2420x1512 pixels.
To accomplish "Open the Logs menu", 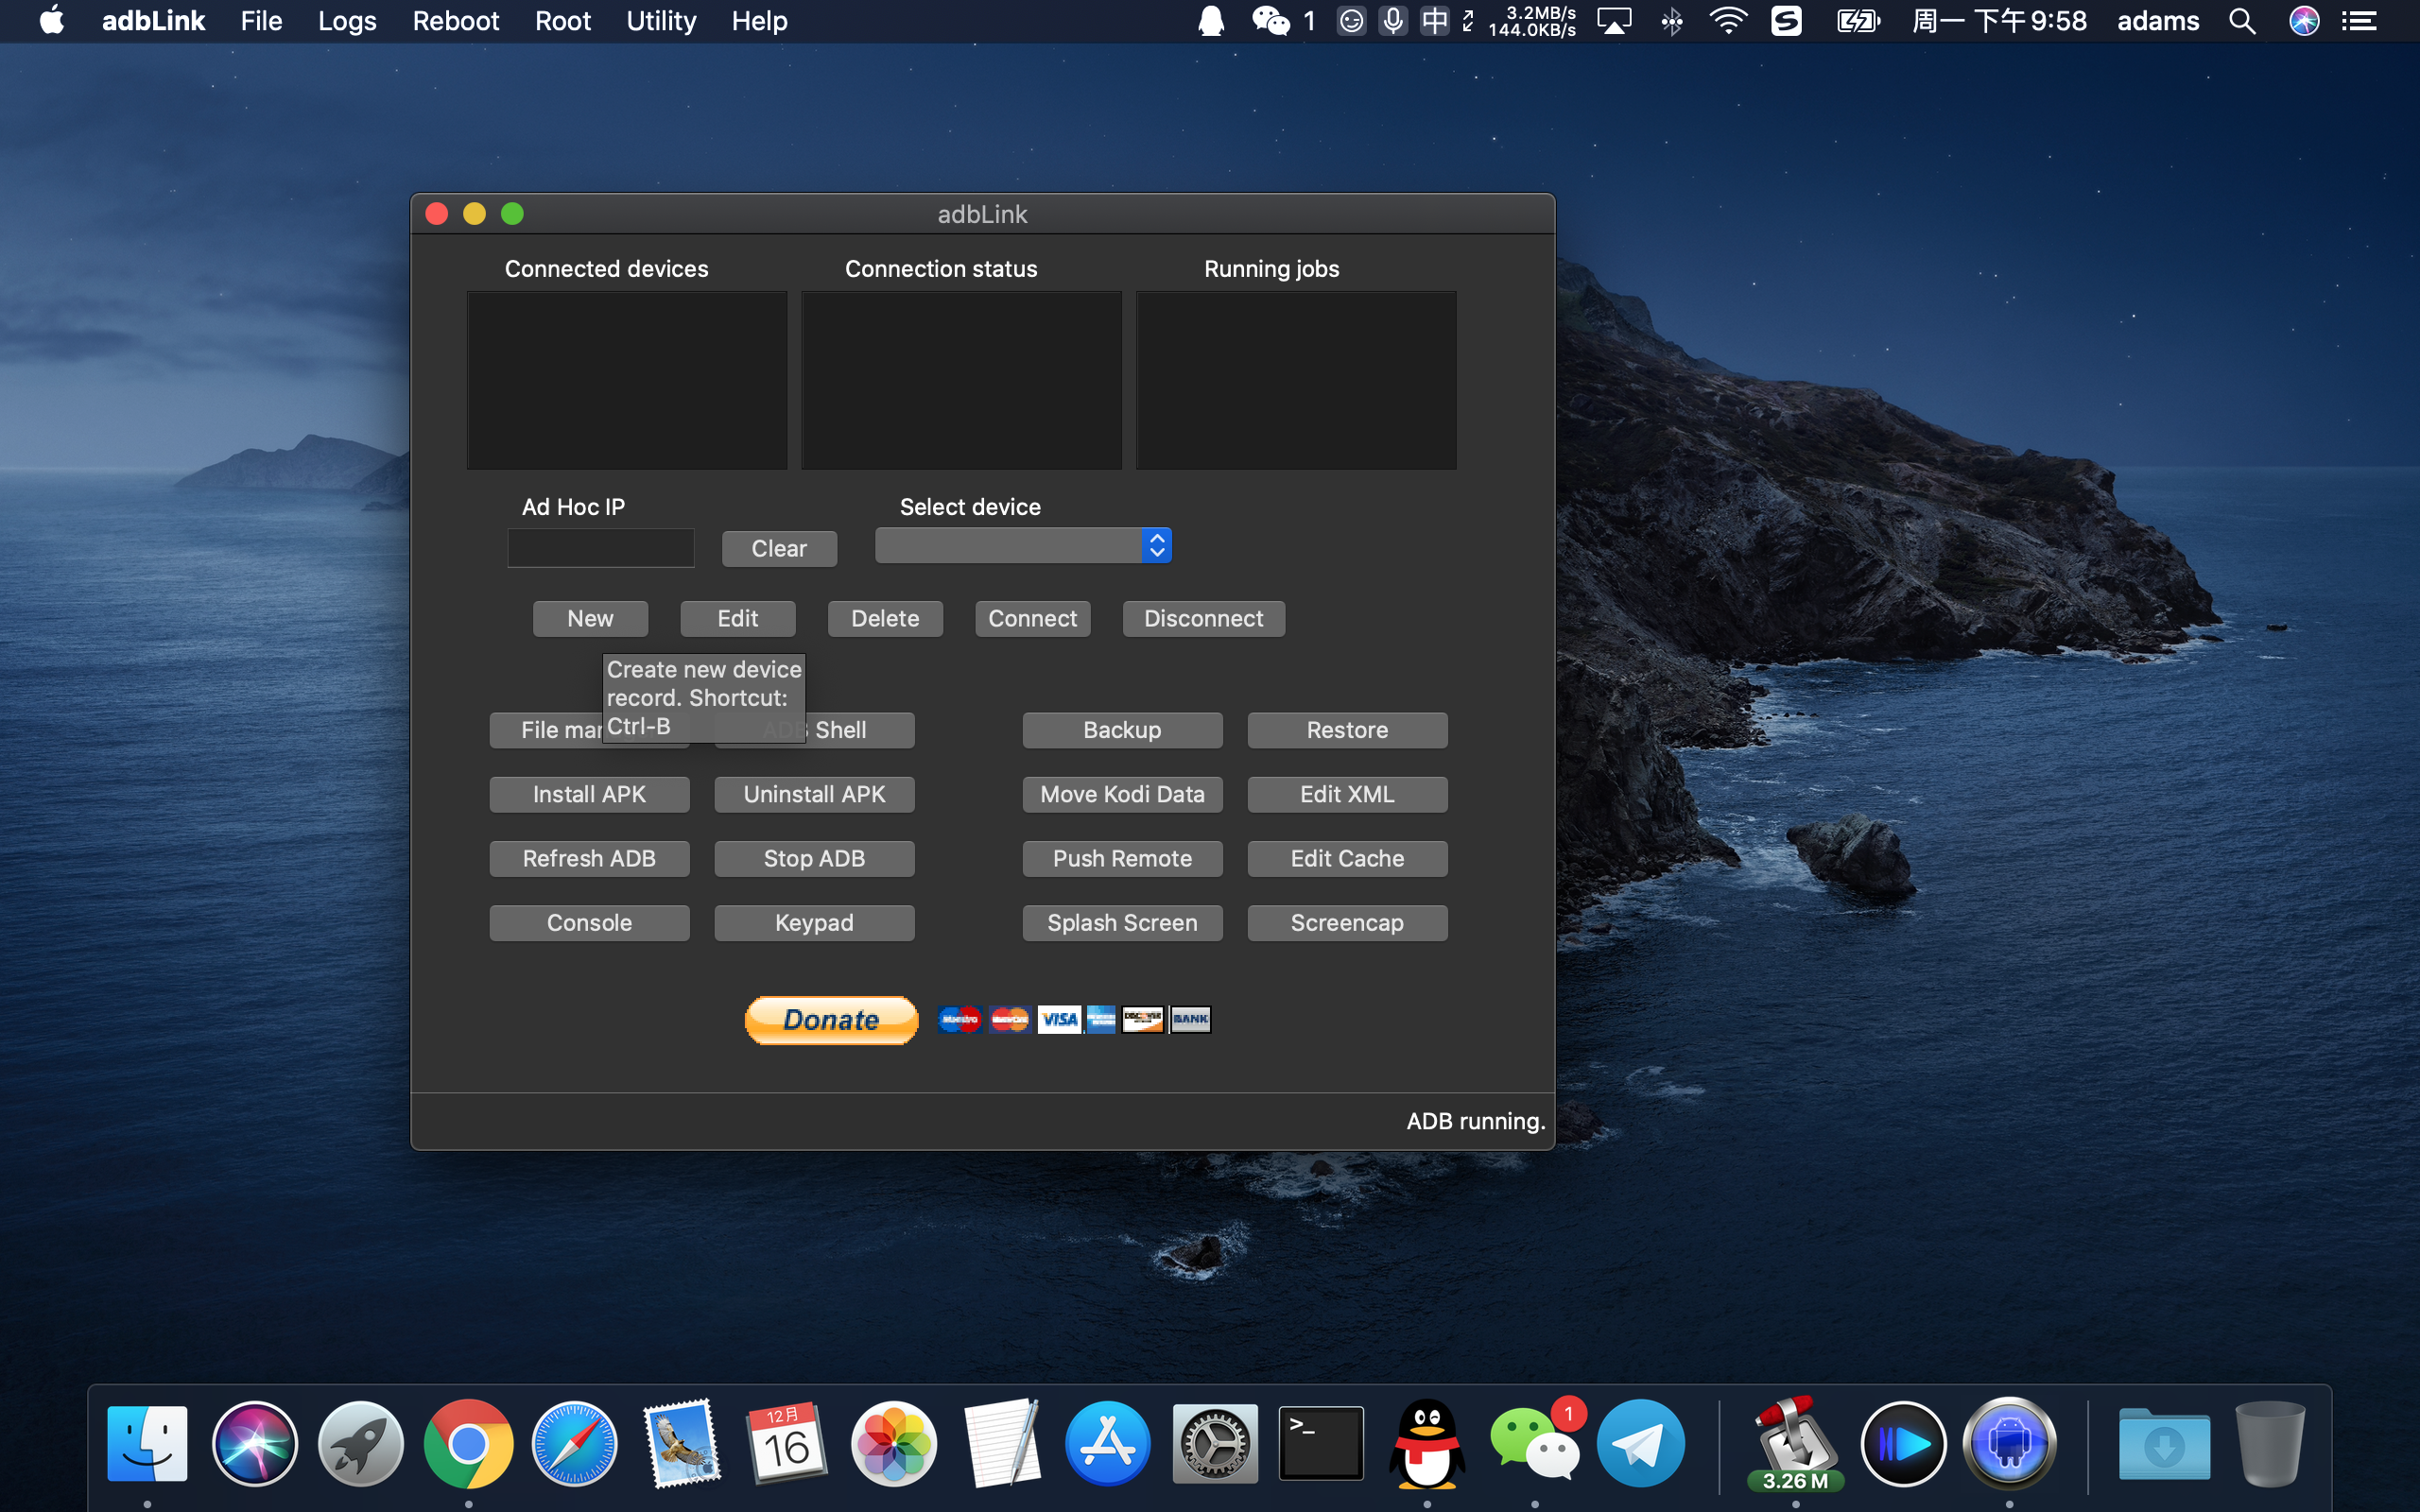I will [x=347, y=21].
